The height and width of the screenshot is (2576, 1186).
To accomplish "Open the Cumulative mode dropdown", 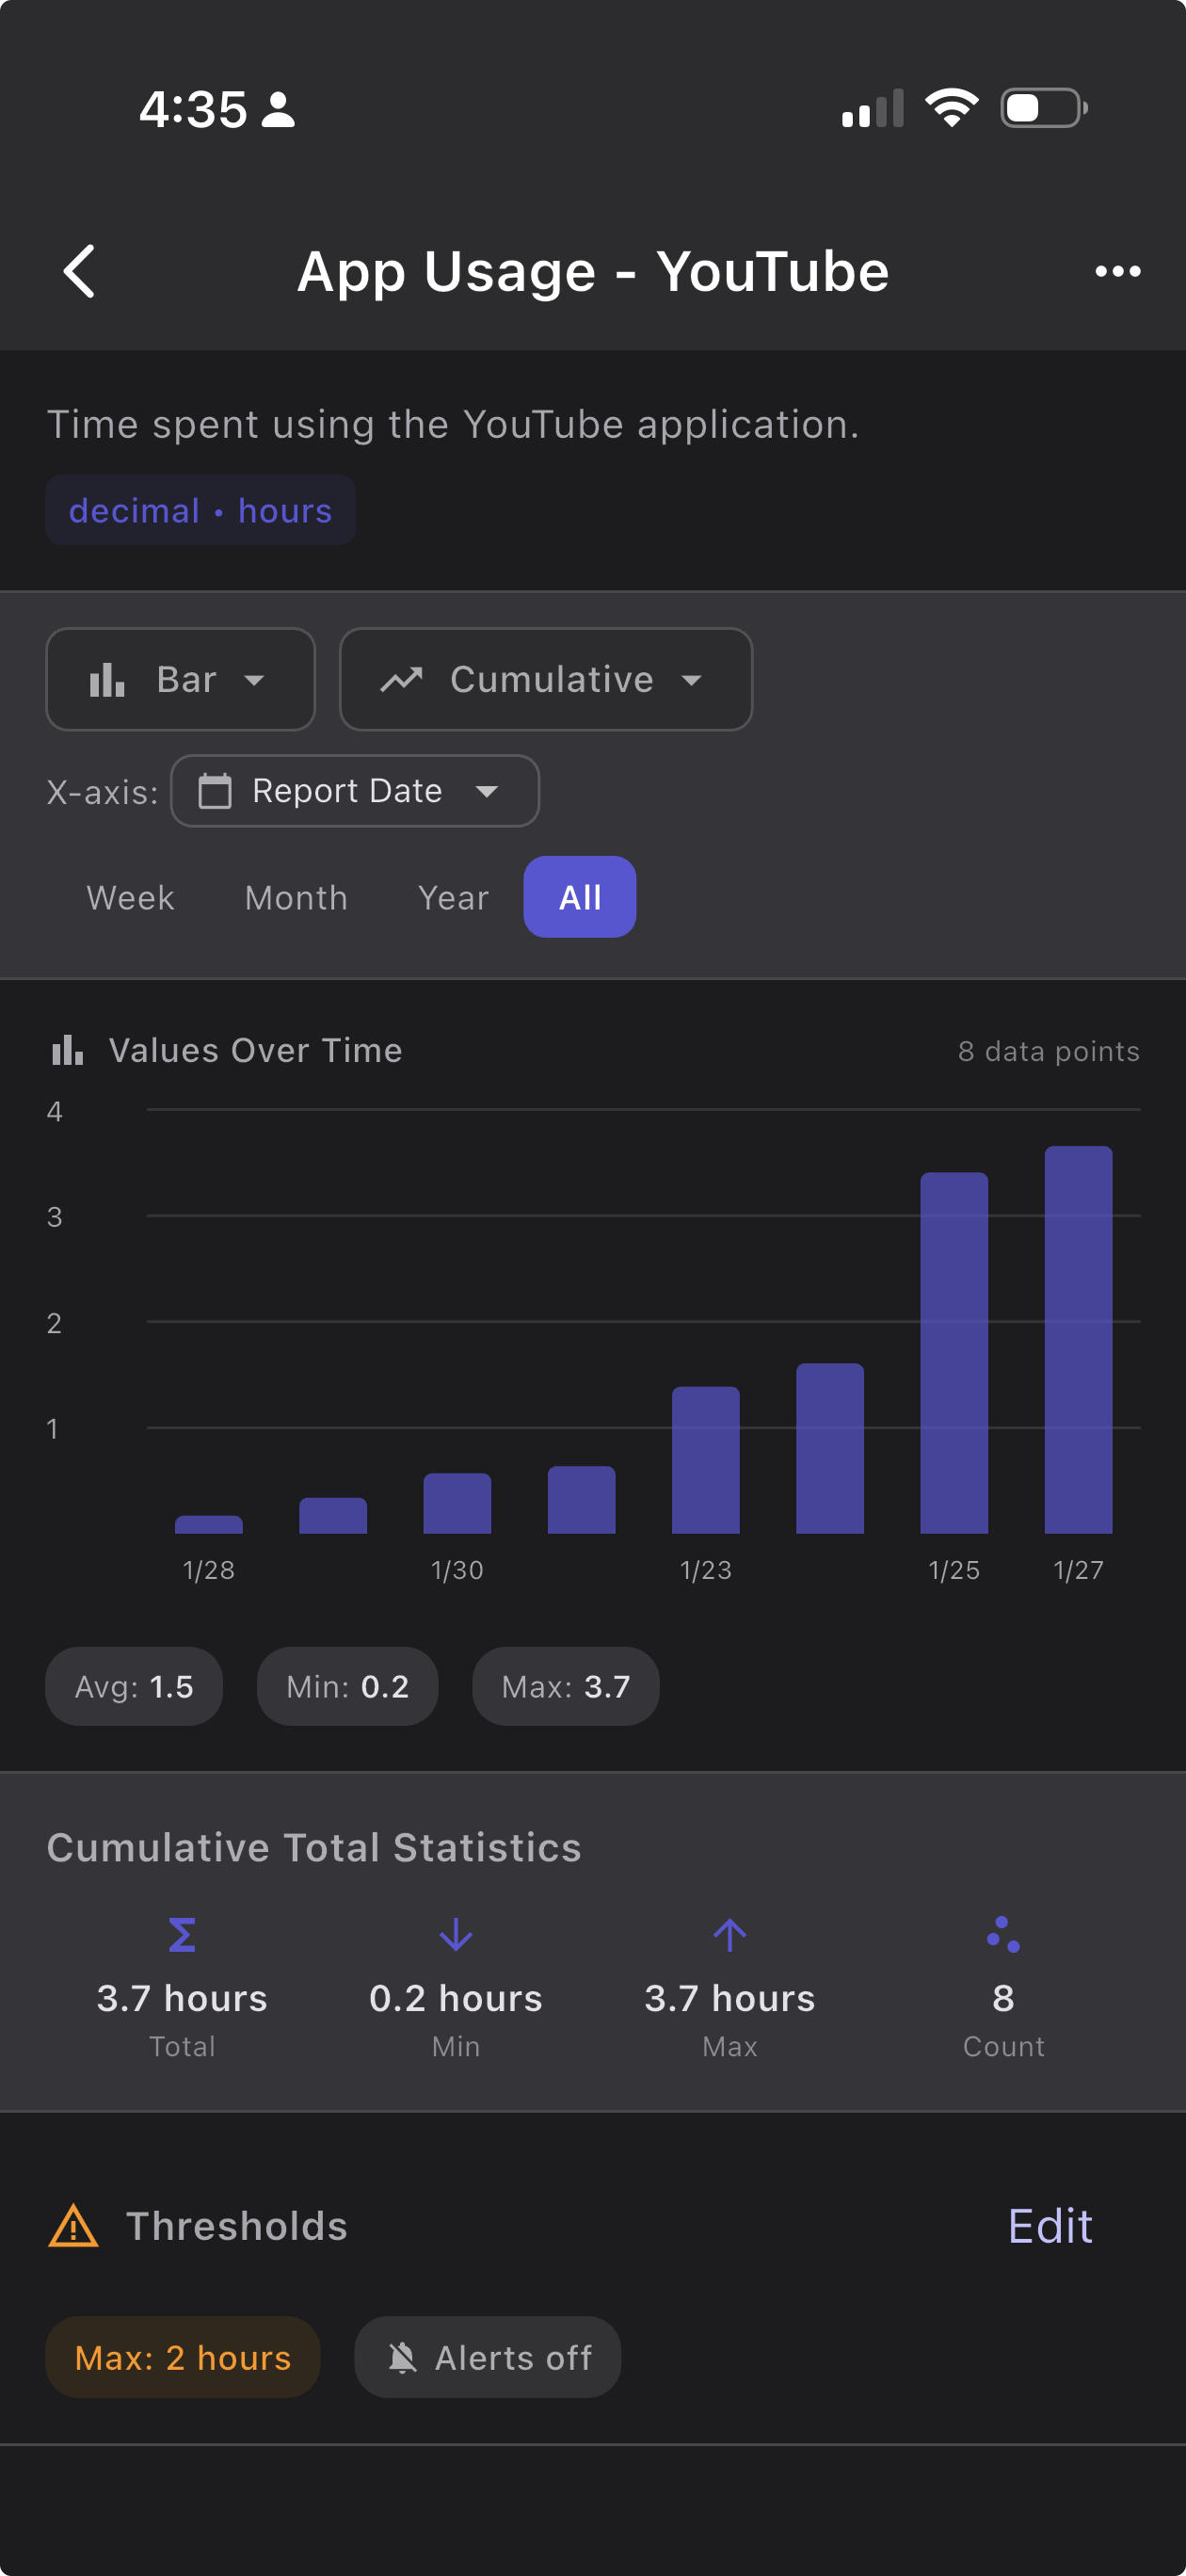I will coord(546,679).
